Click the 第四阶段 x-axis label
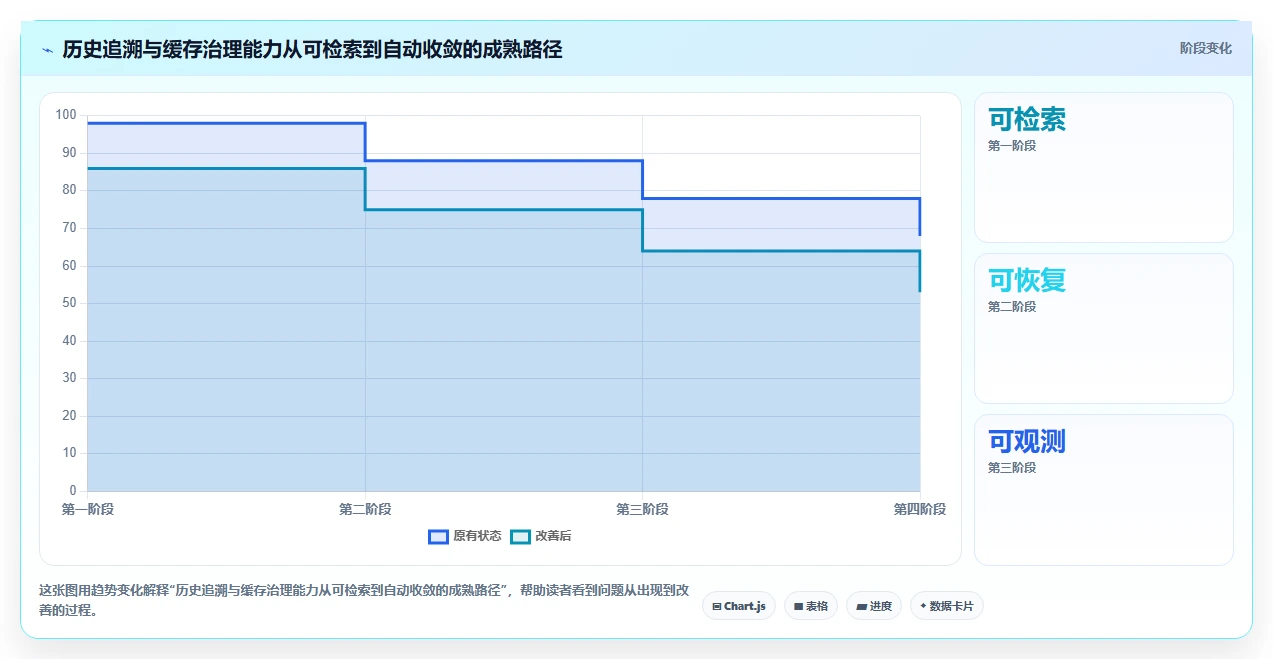1273x659 pixels. pos(920,510)
